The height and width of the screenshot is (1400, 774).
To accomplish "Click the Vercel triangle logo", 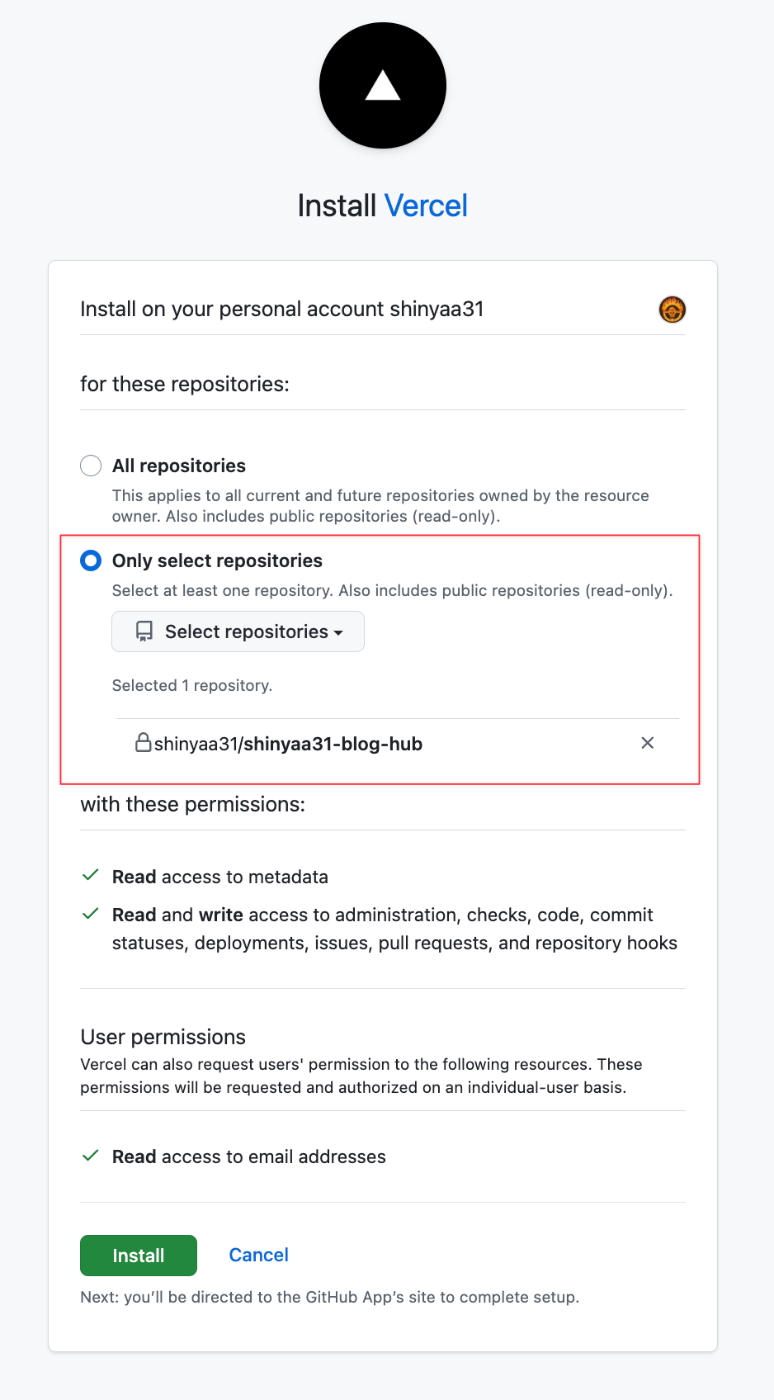I will coord(382,86).
